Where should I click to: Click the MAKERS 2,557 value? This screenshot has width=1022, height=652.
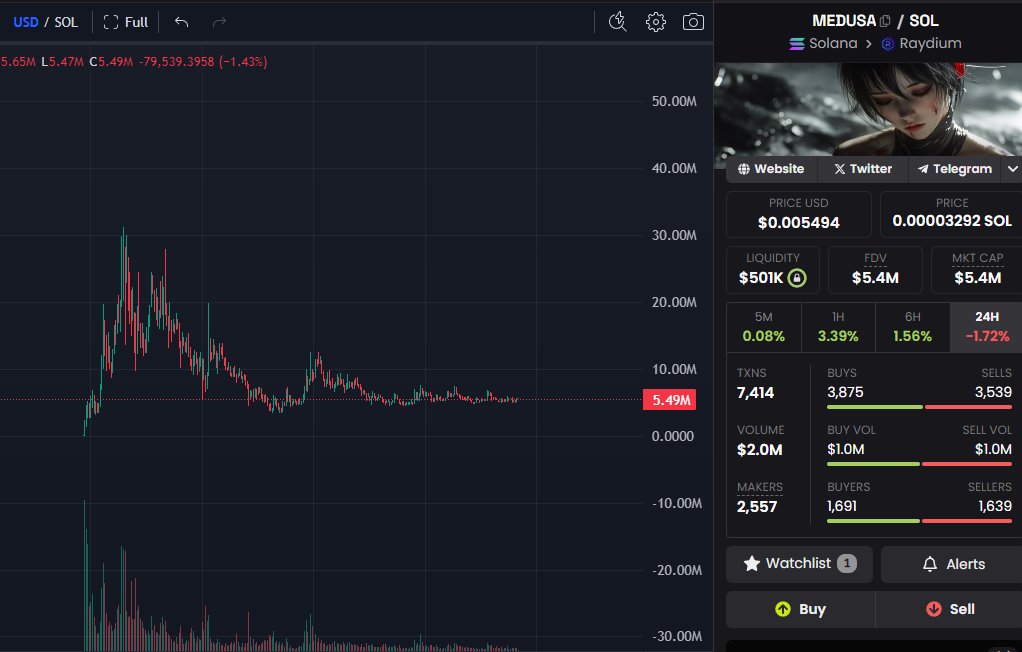pos(757,507)
